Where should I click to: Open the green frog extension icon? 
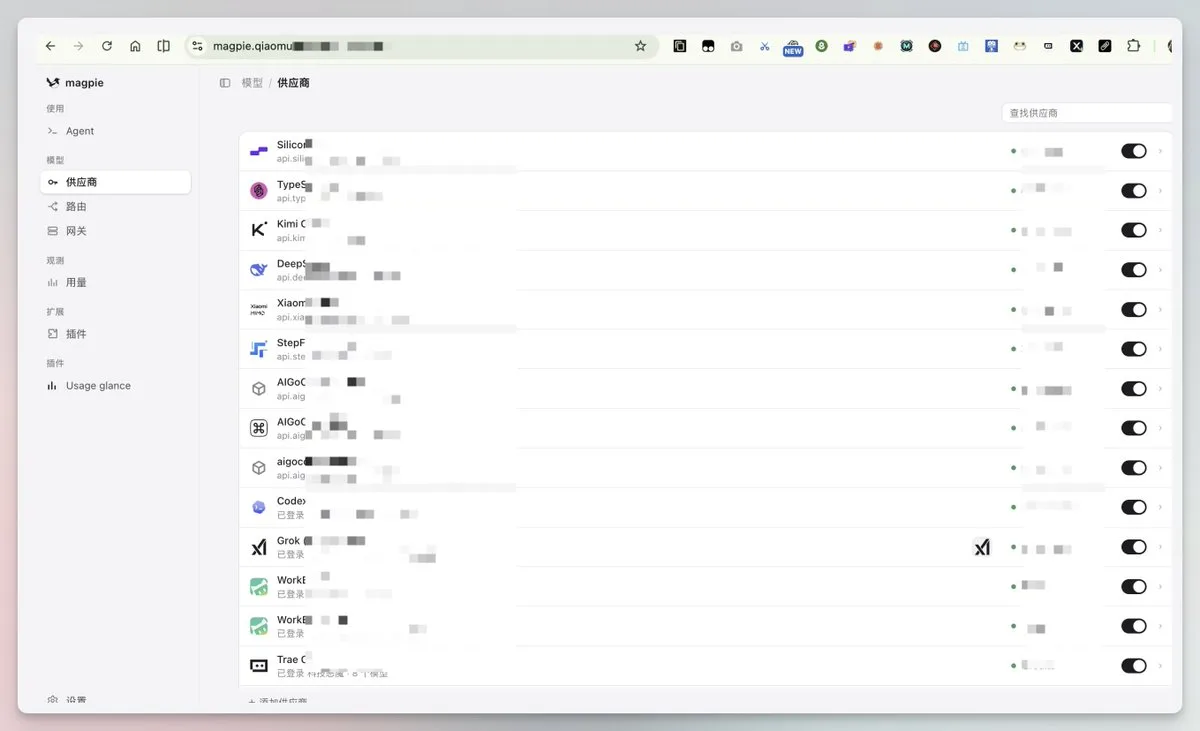1020,46
